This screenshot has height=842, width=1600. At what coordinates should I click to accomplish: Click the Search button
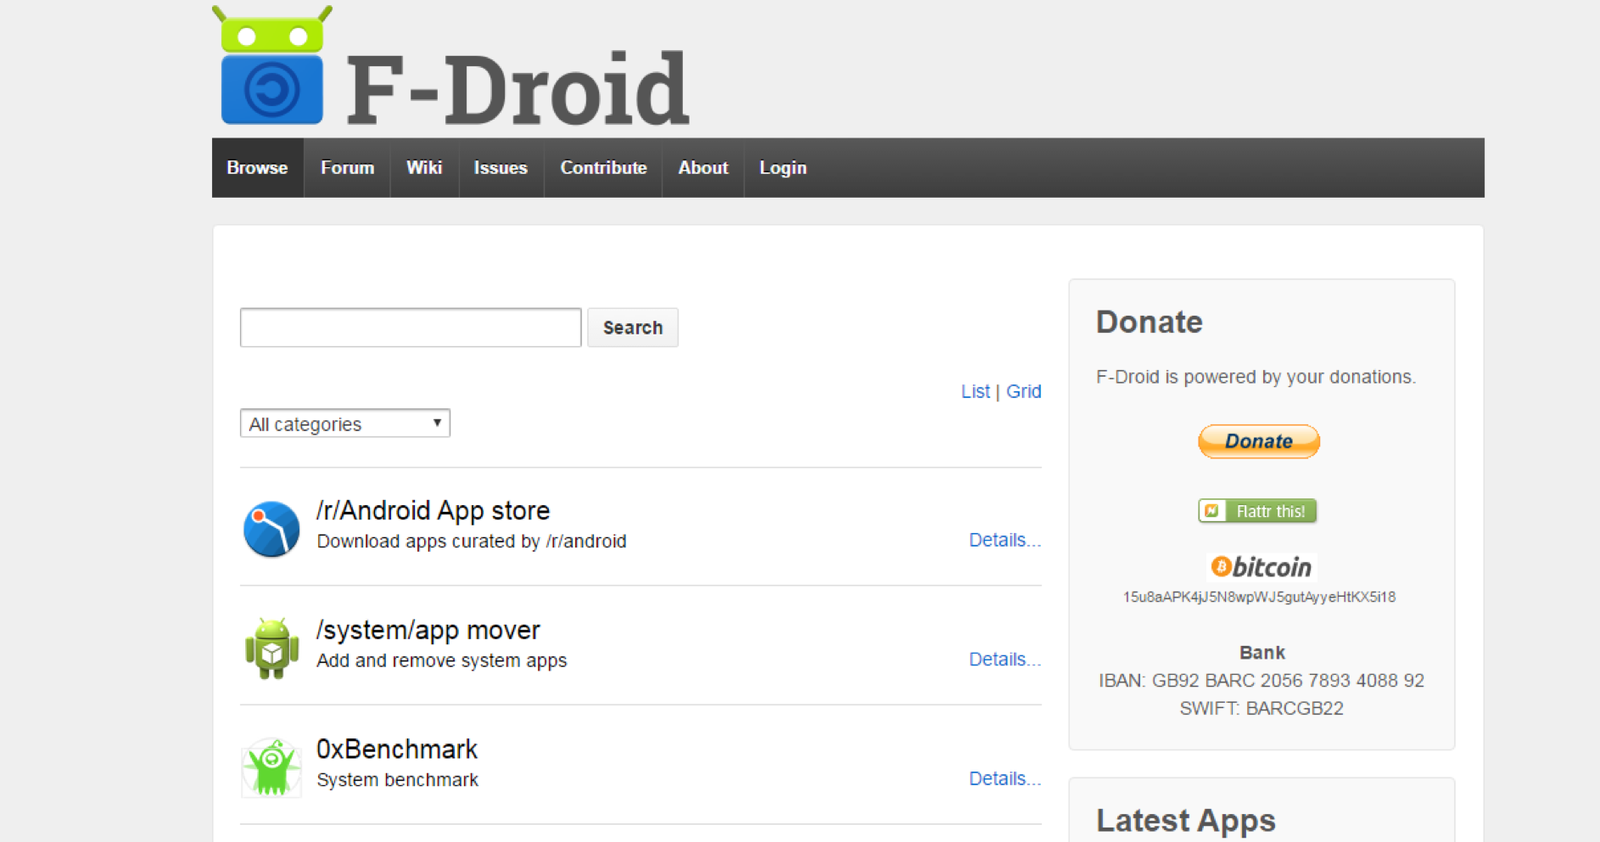(x=633, y=328)
